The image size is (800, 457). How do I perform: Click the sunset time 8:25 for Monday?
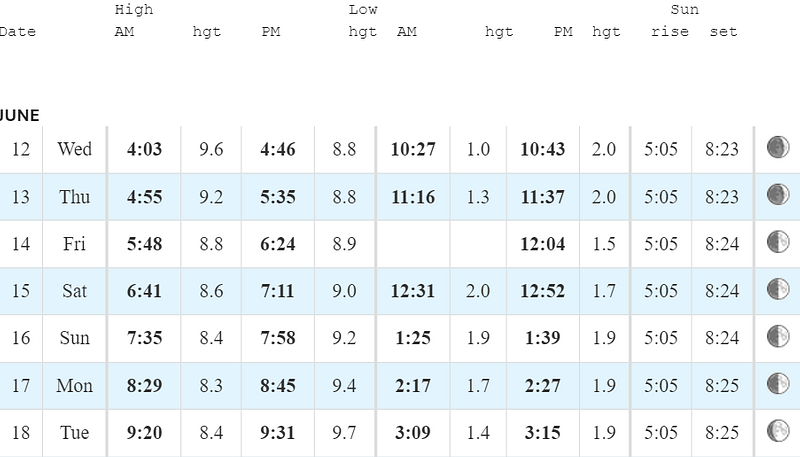coord(722,386)
